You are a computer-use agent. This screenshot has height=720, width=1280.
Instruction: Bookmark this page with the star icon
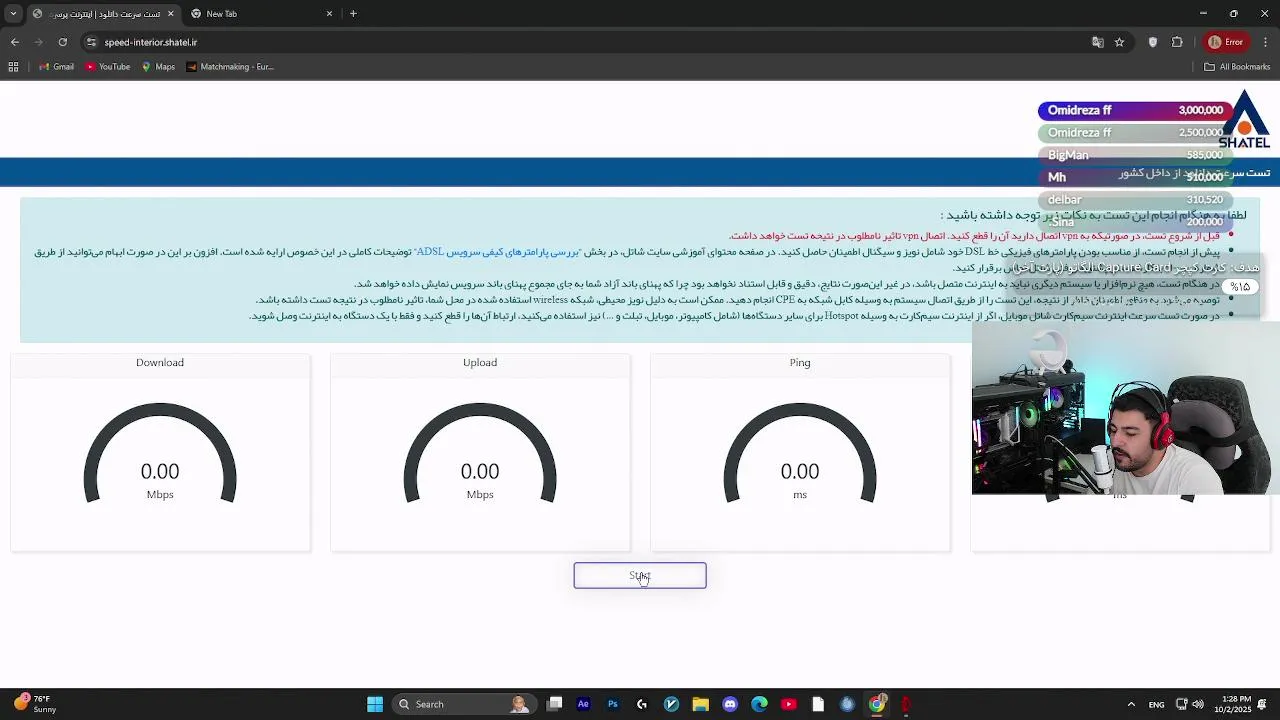pyautogui.click(x=1119, y=42)
